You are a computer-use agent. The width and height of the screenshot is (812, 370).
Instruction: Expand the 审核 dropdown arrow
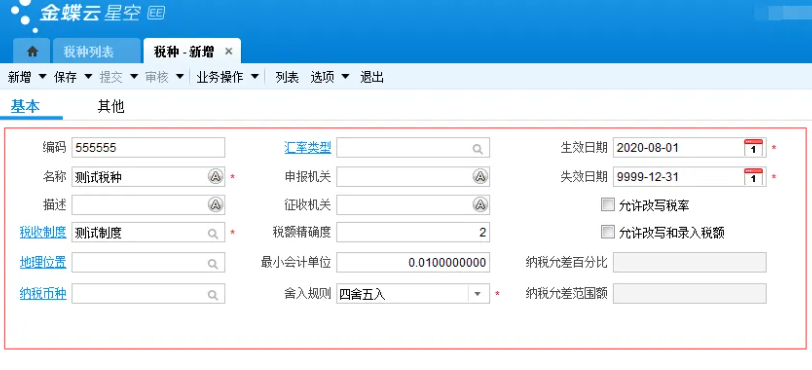point(180,77)
